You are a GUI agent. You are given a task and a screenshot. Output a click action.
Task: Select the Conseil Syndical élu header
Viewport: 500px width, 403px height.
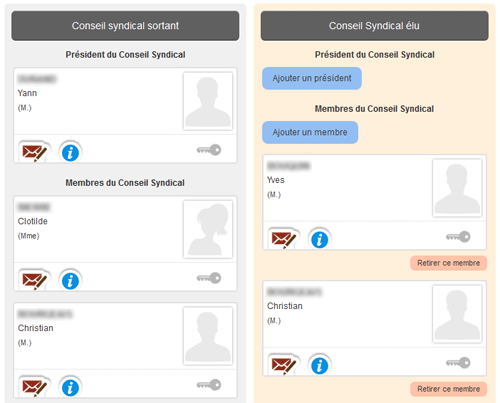click(374, 26)
